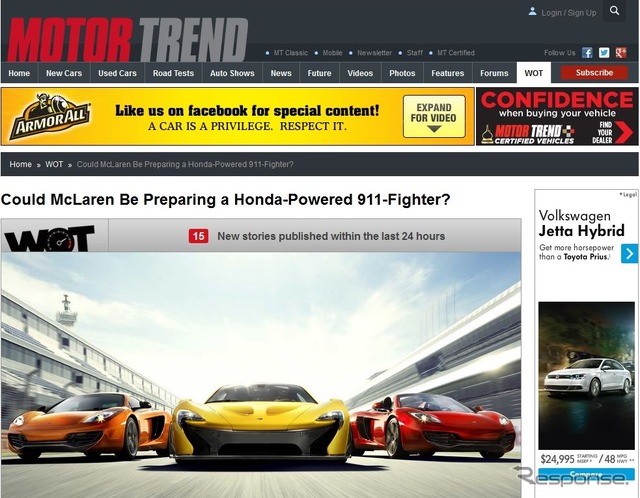Click the Compare button in Jetta ad
The height and width of the screenshot is (498, 640).
(586, 474)
